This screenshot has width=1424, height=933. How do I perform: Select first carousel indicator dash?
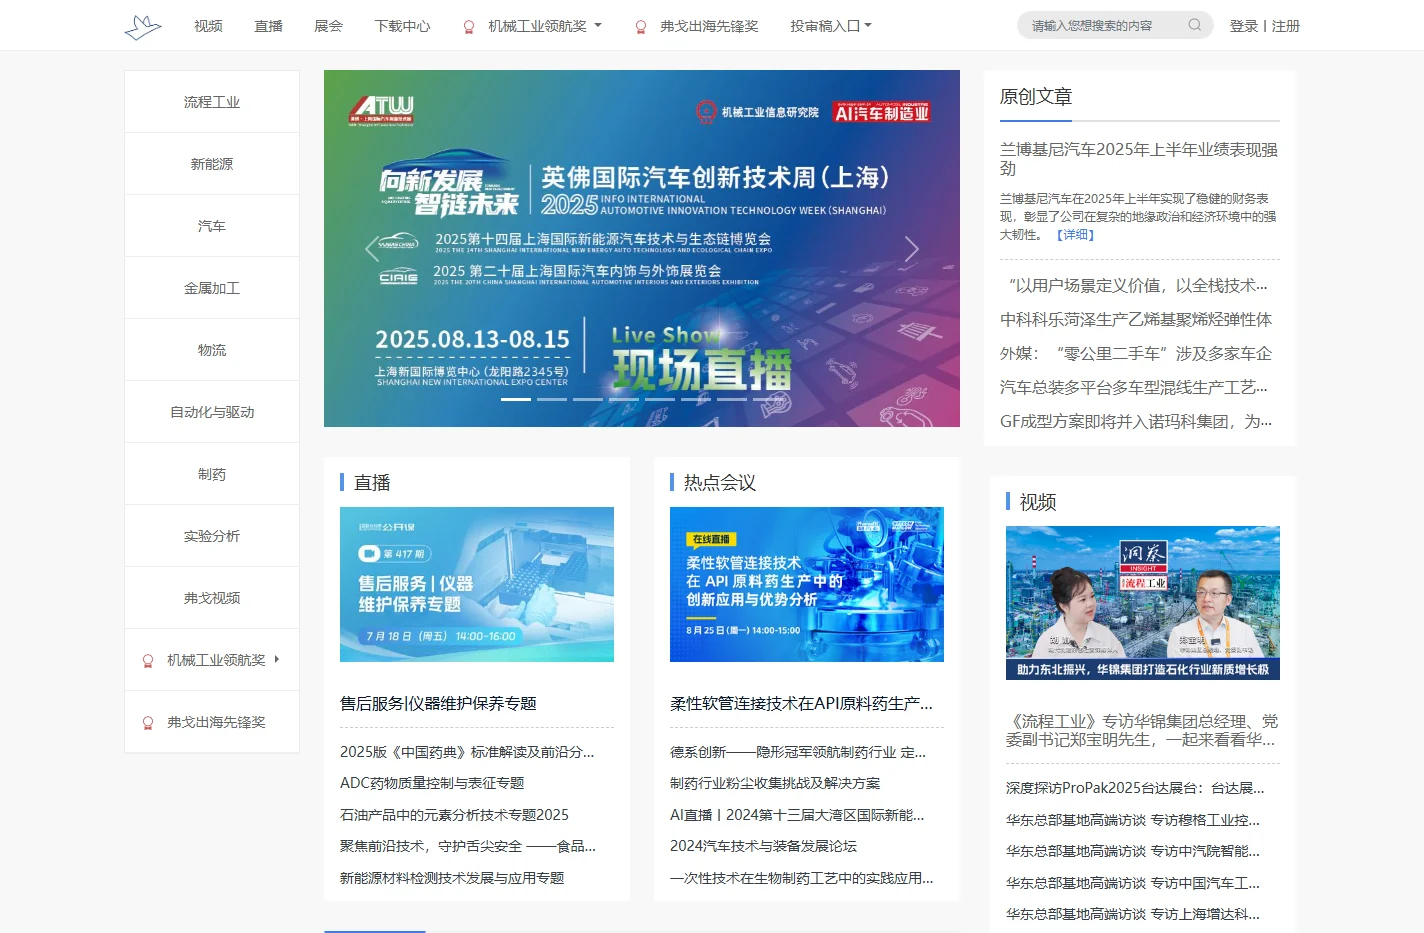click(516, 399)
